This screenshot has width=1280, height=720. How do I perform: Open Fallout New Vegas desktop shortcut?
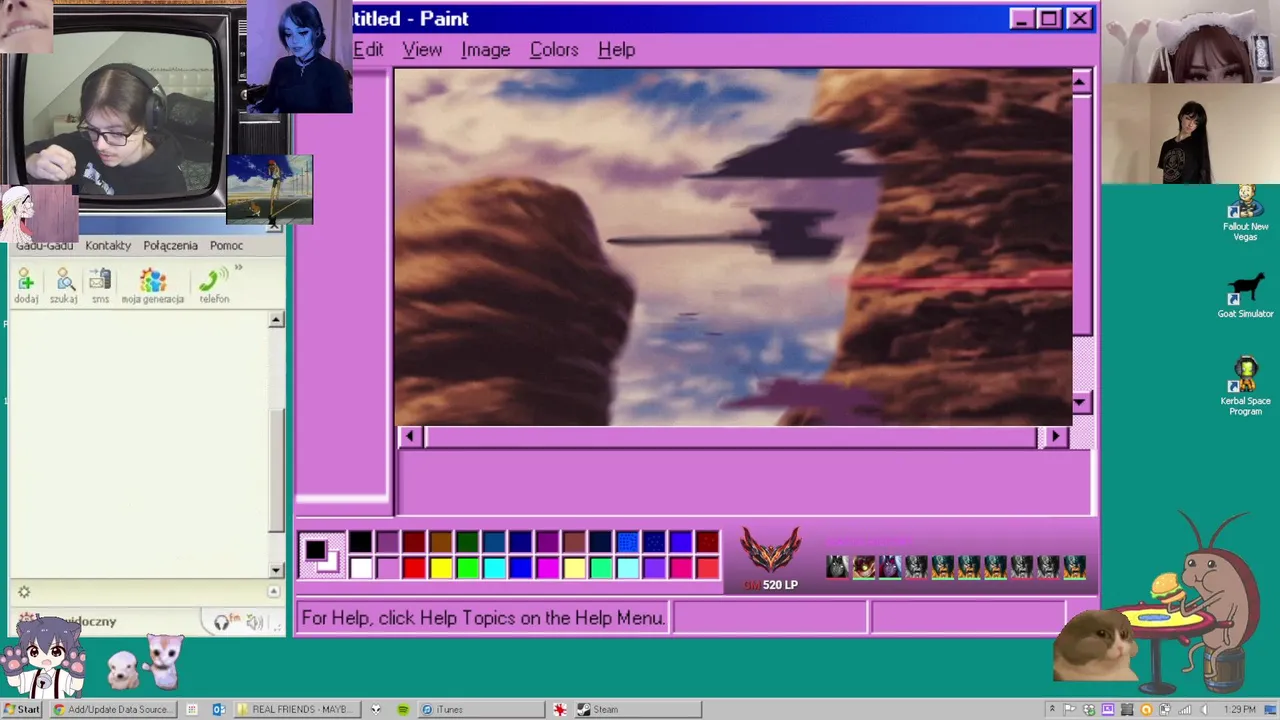[1245, 213]
